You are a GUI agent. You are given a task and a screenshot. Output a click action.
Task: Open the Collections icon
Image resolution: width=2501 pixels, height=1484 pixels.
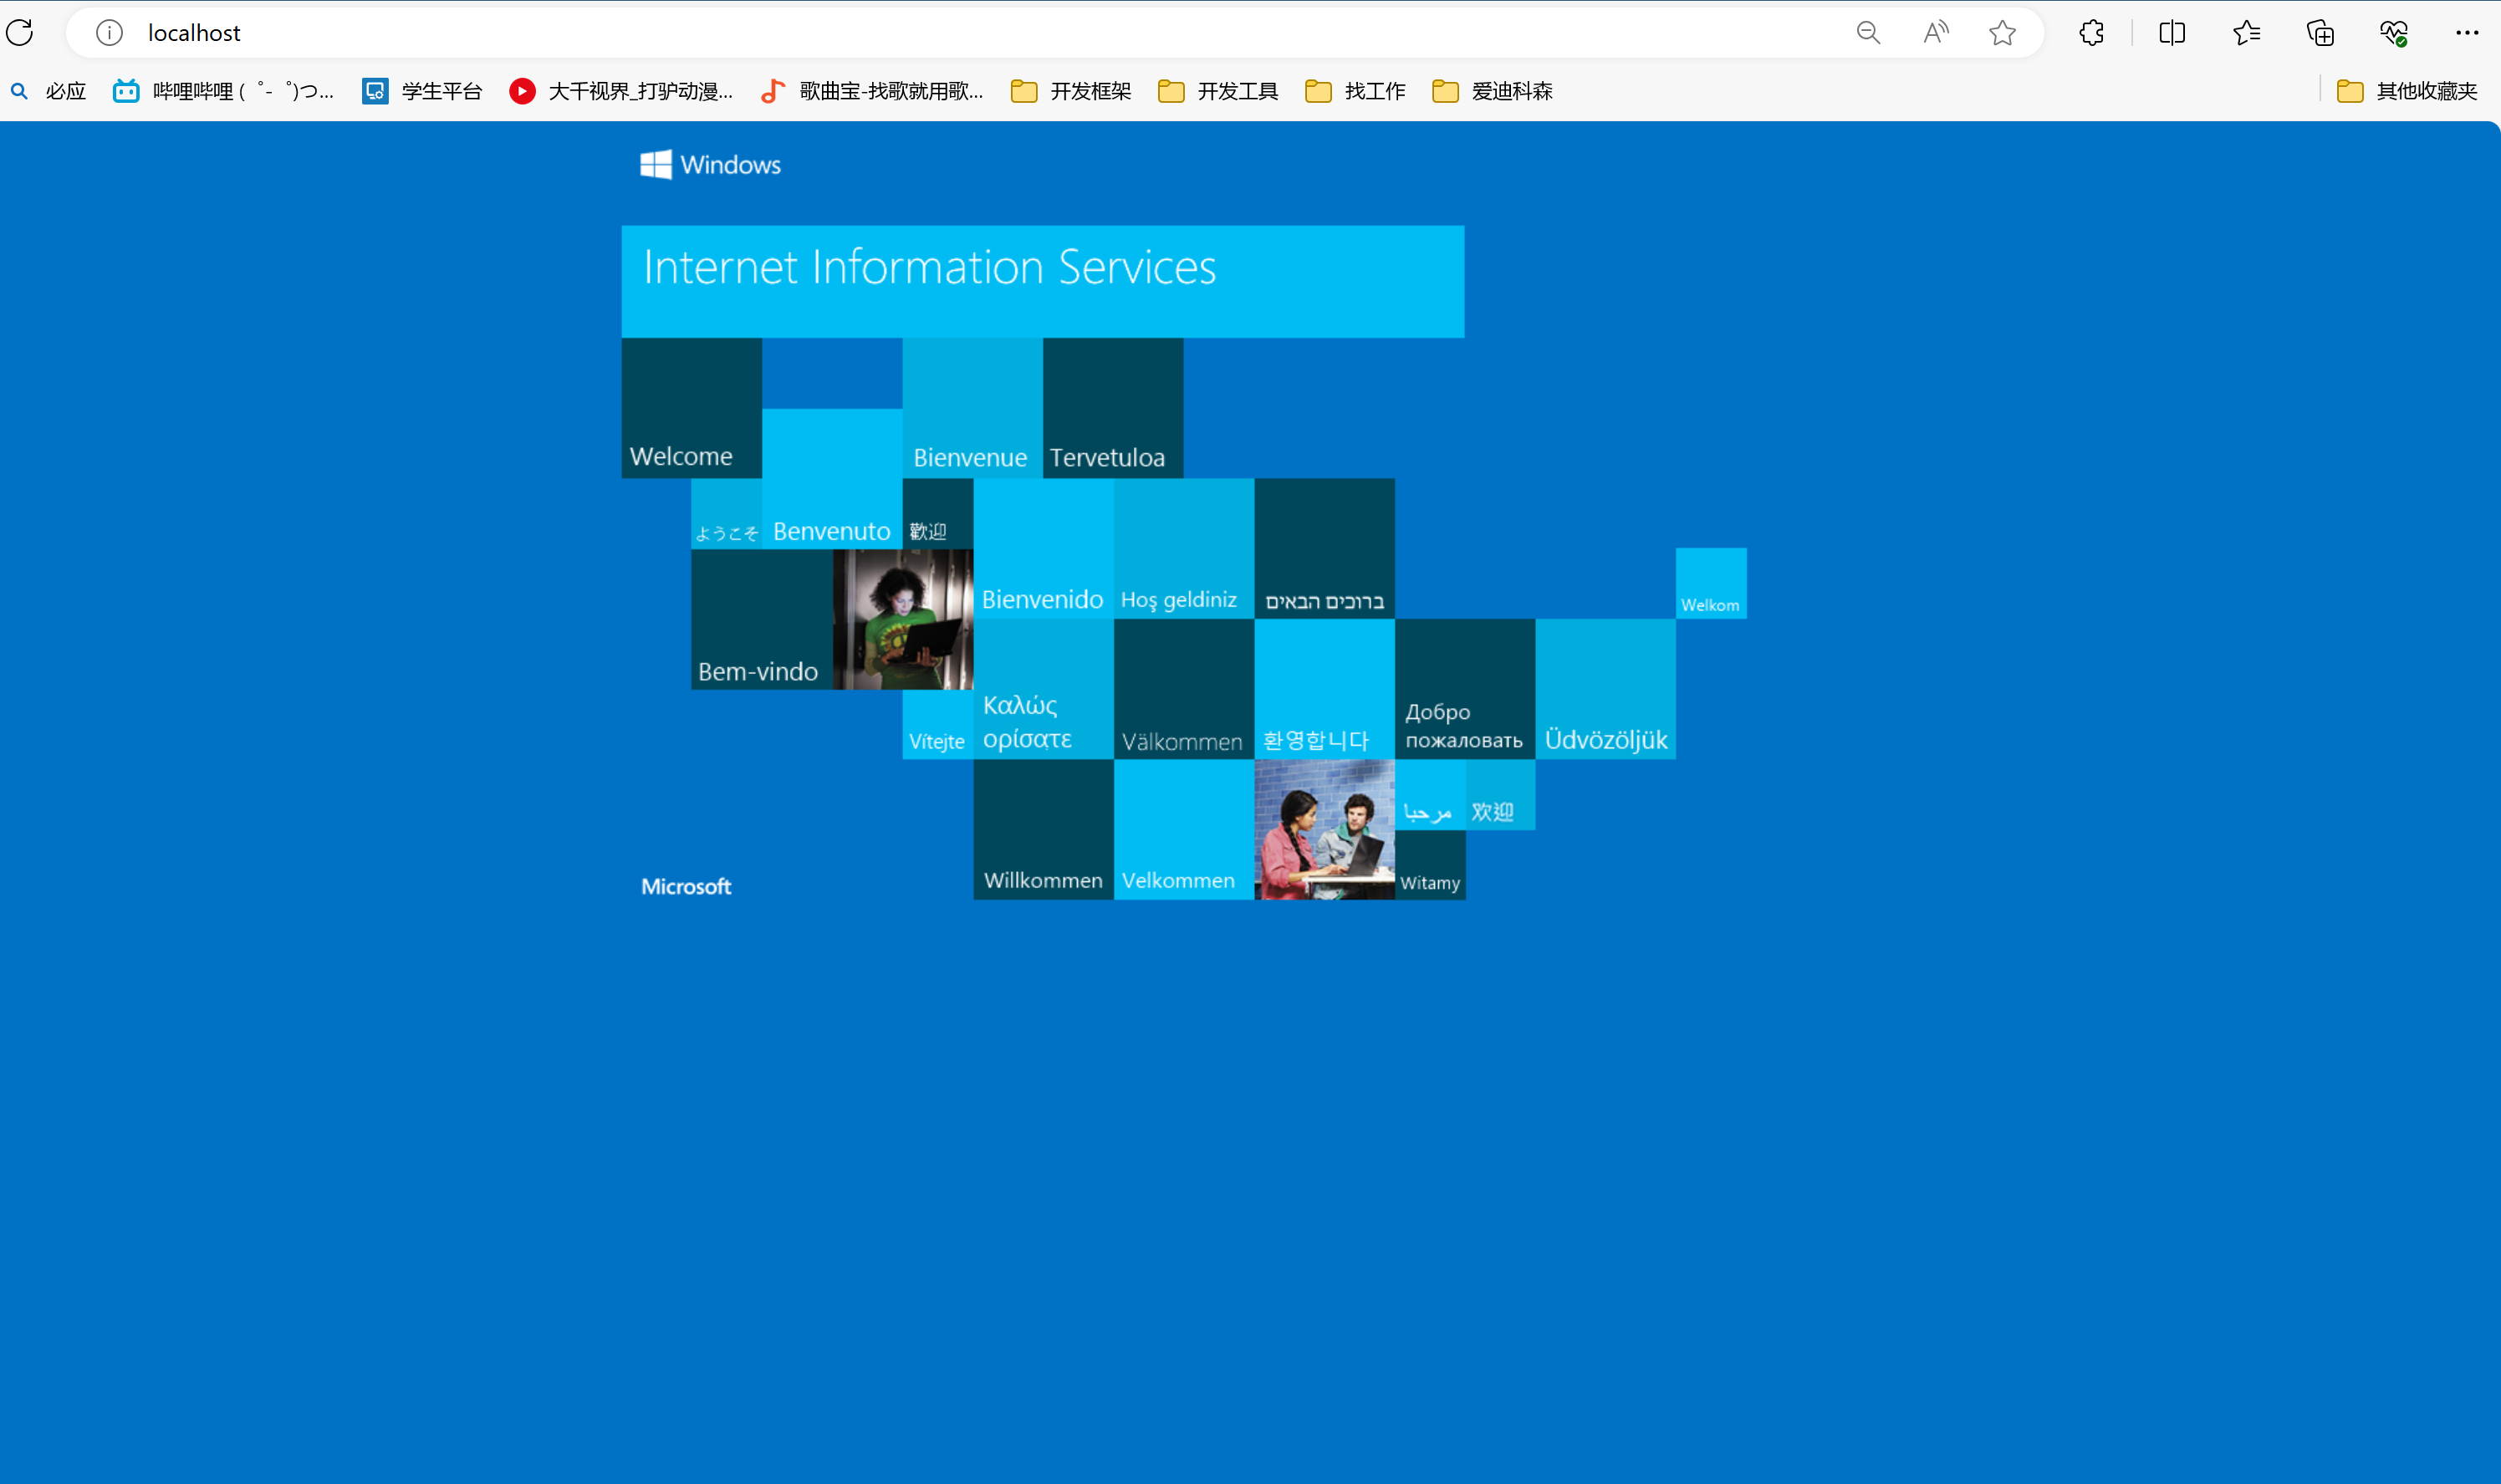coord(2320,33)
